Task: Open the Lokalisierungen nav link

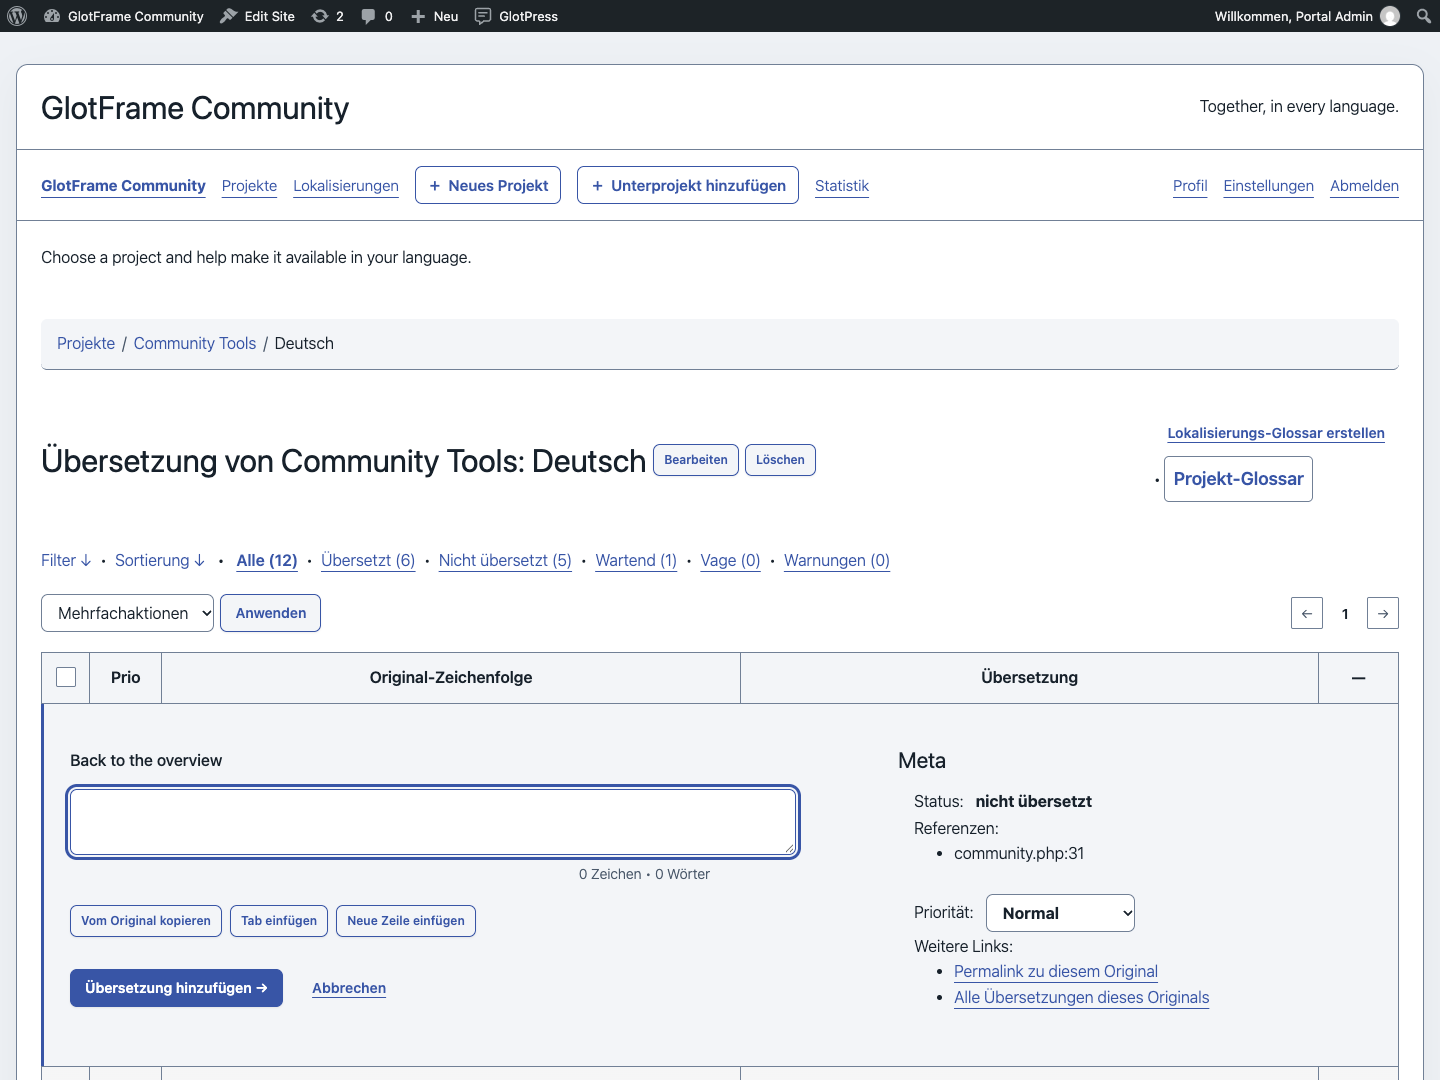Action: (x=346, y=185)
